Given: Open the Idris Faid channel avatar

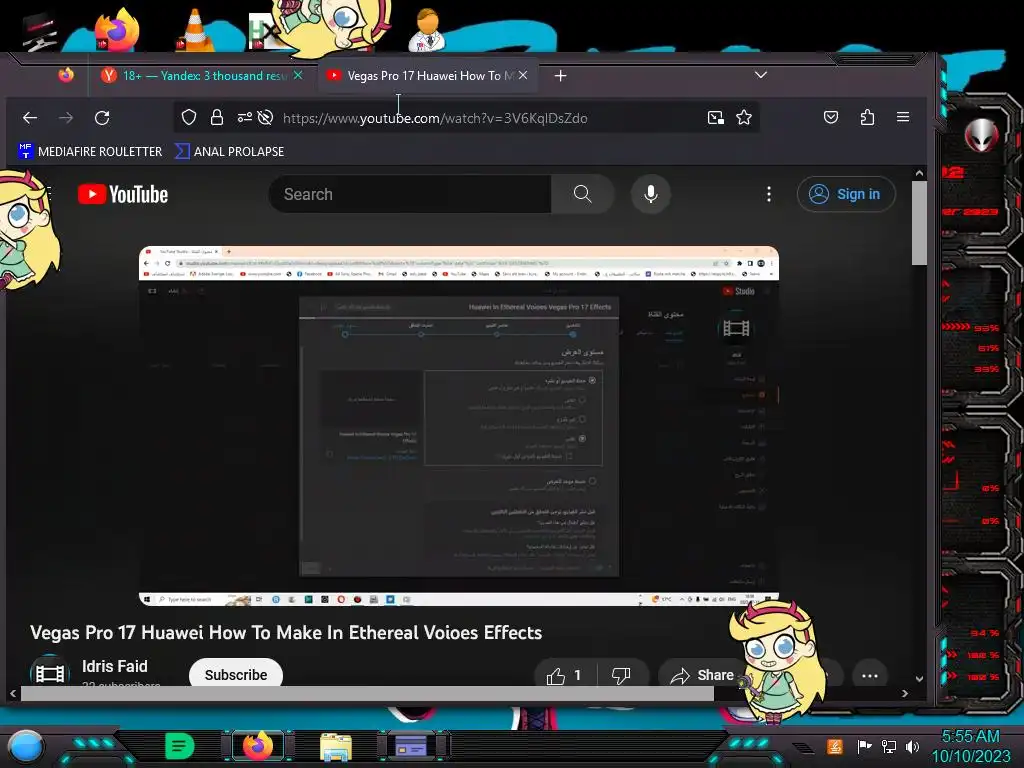Looking at the screenshot, I should (50, 671).
